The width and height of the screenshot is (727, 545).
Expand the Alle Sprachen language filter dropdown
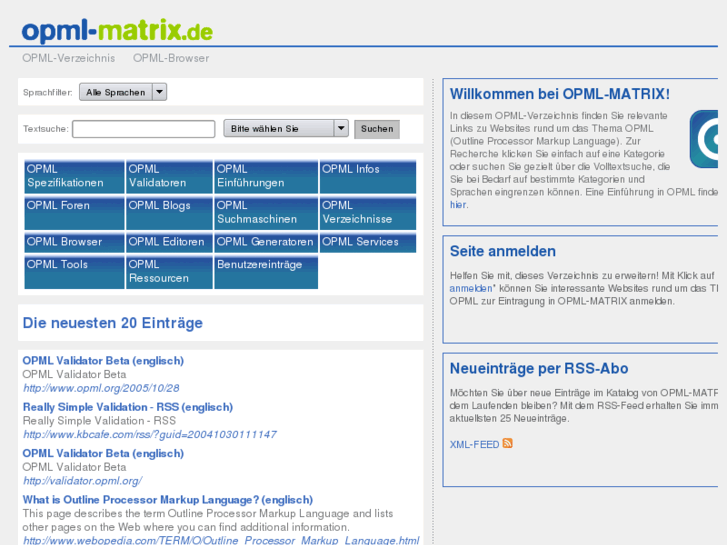pos(123,92)
